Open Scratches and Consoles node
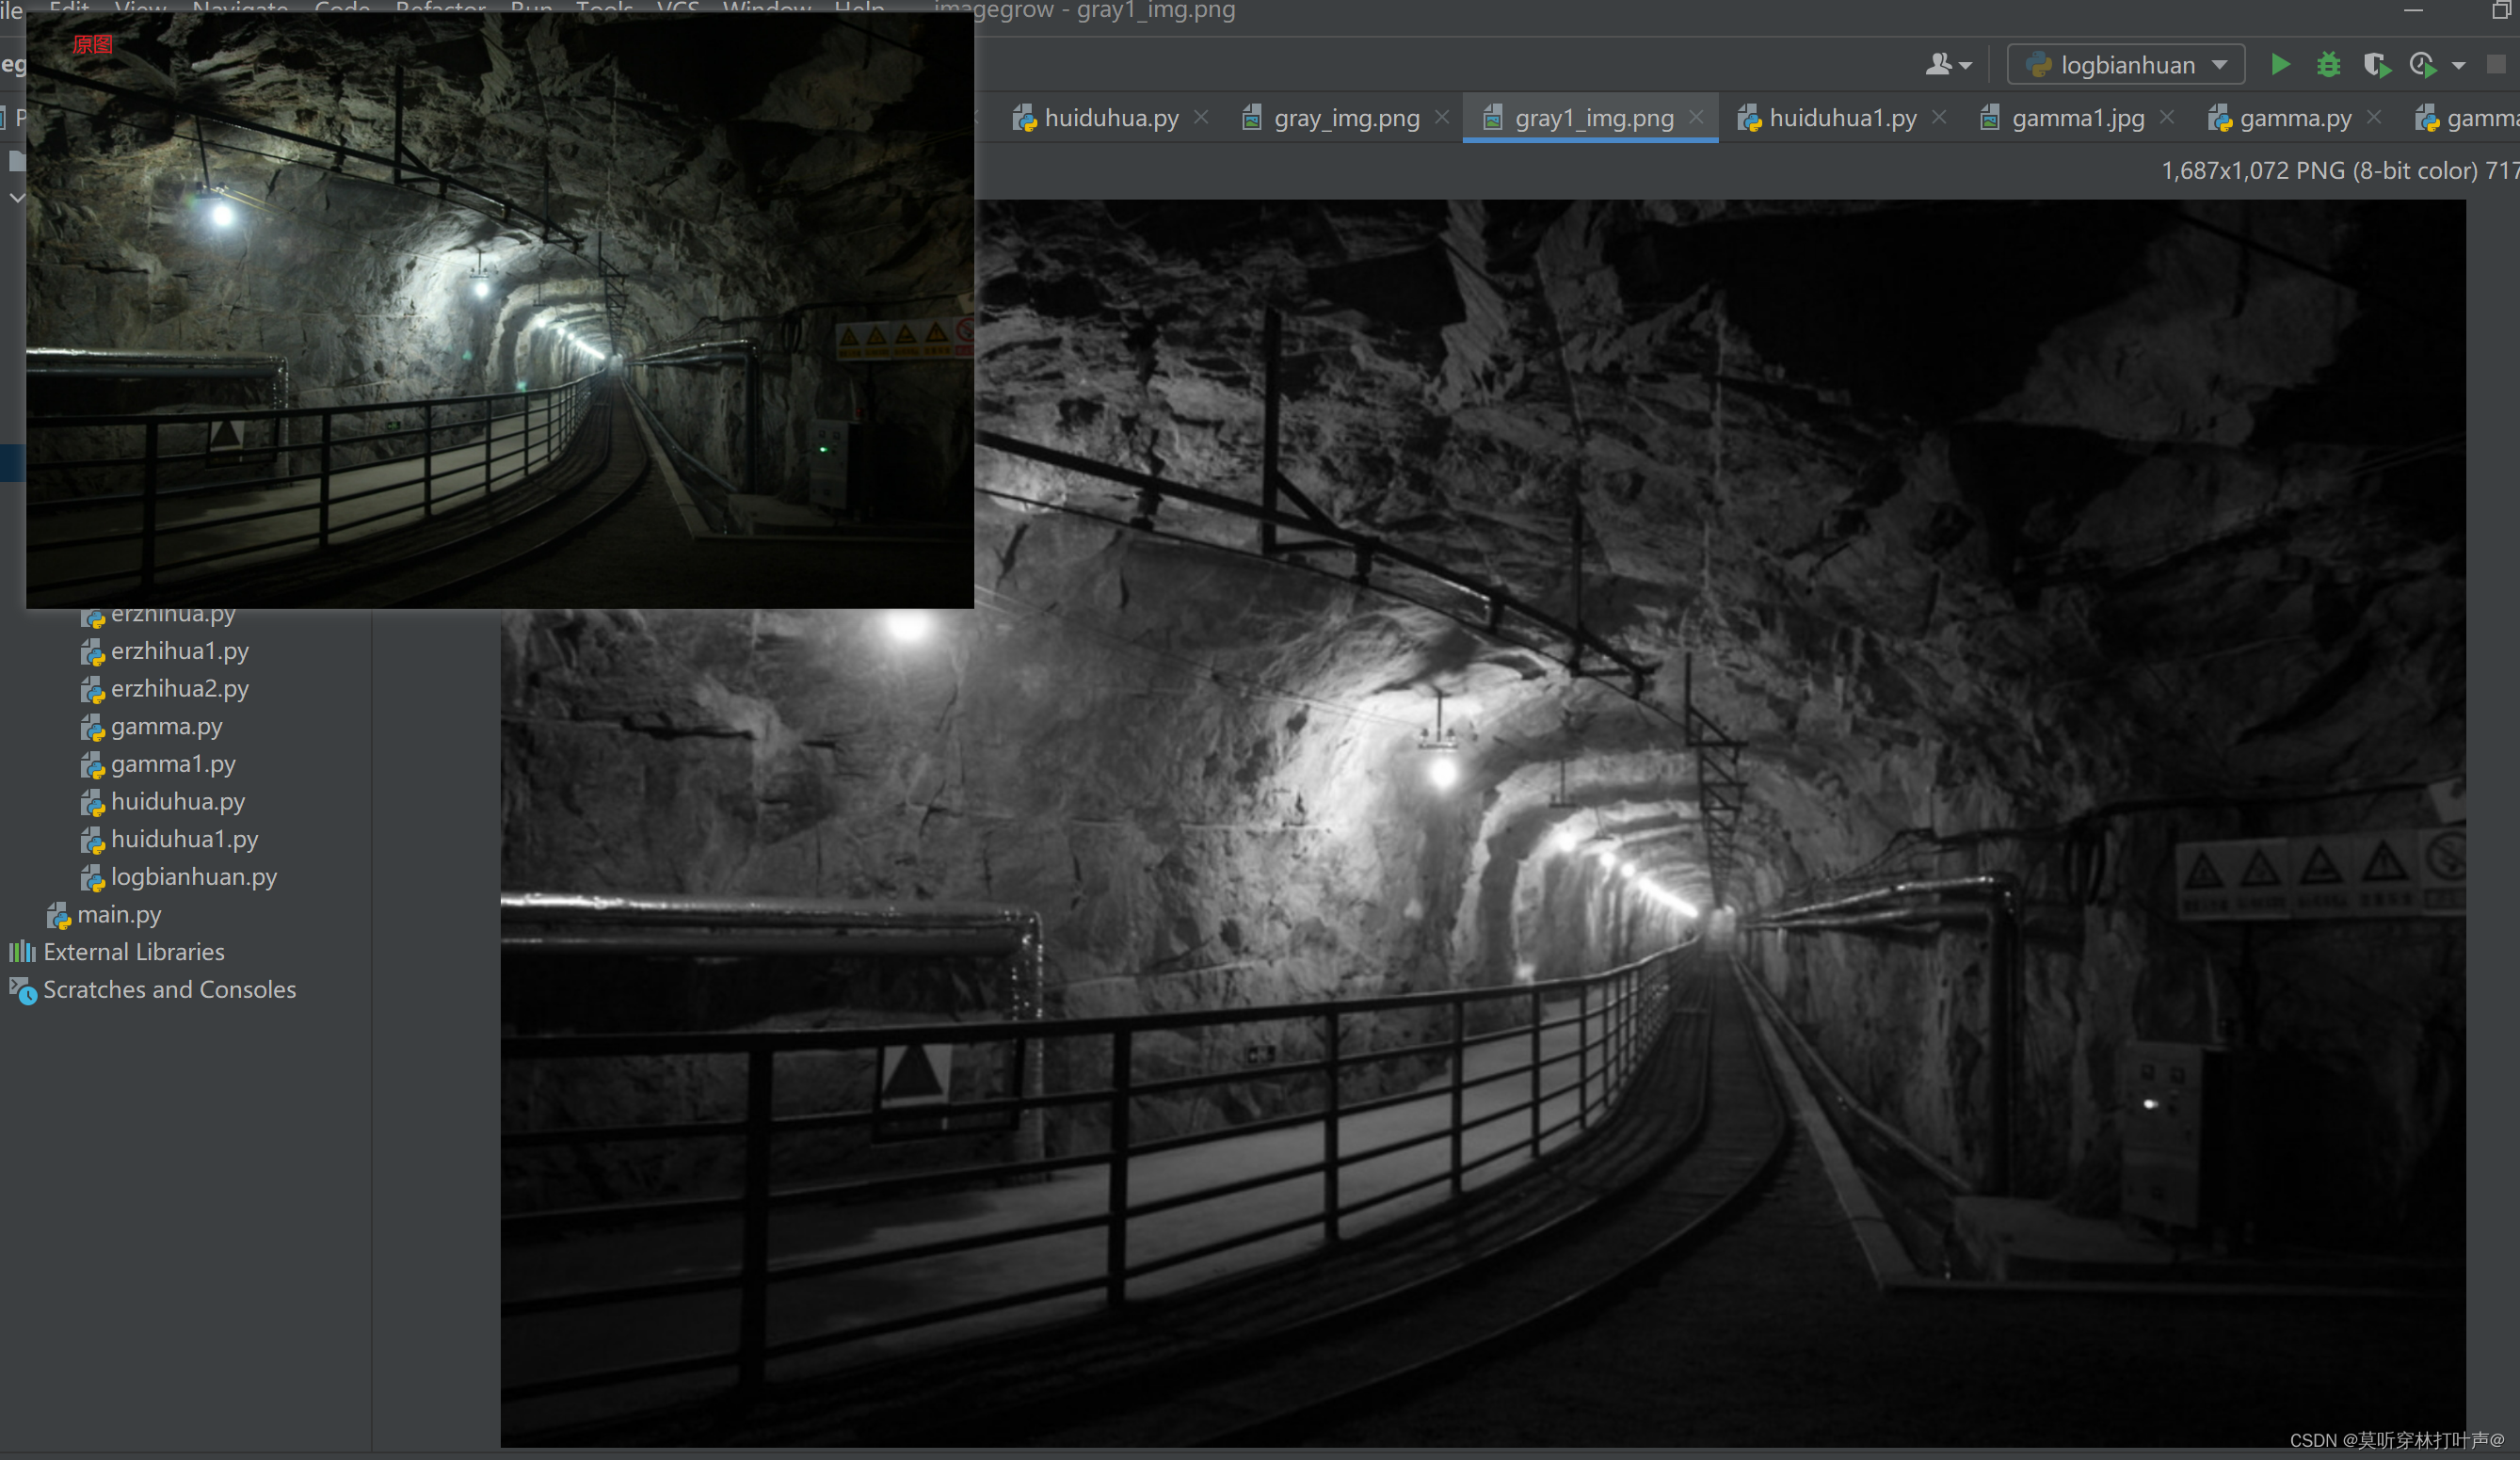2520x1460 pixels. click(169, 989)
